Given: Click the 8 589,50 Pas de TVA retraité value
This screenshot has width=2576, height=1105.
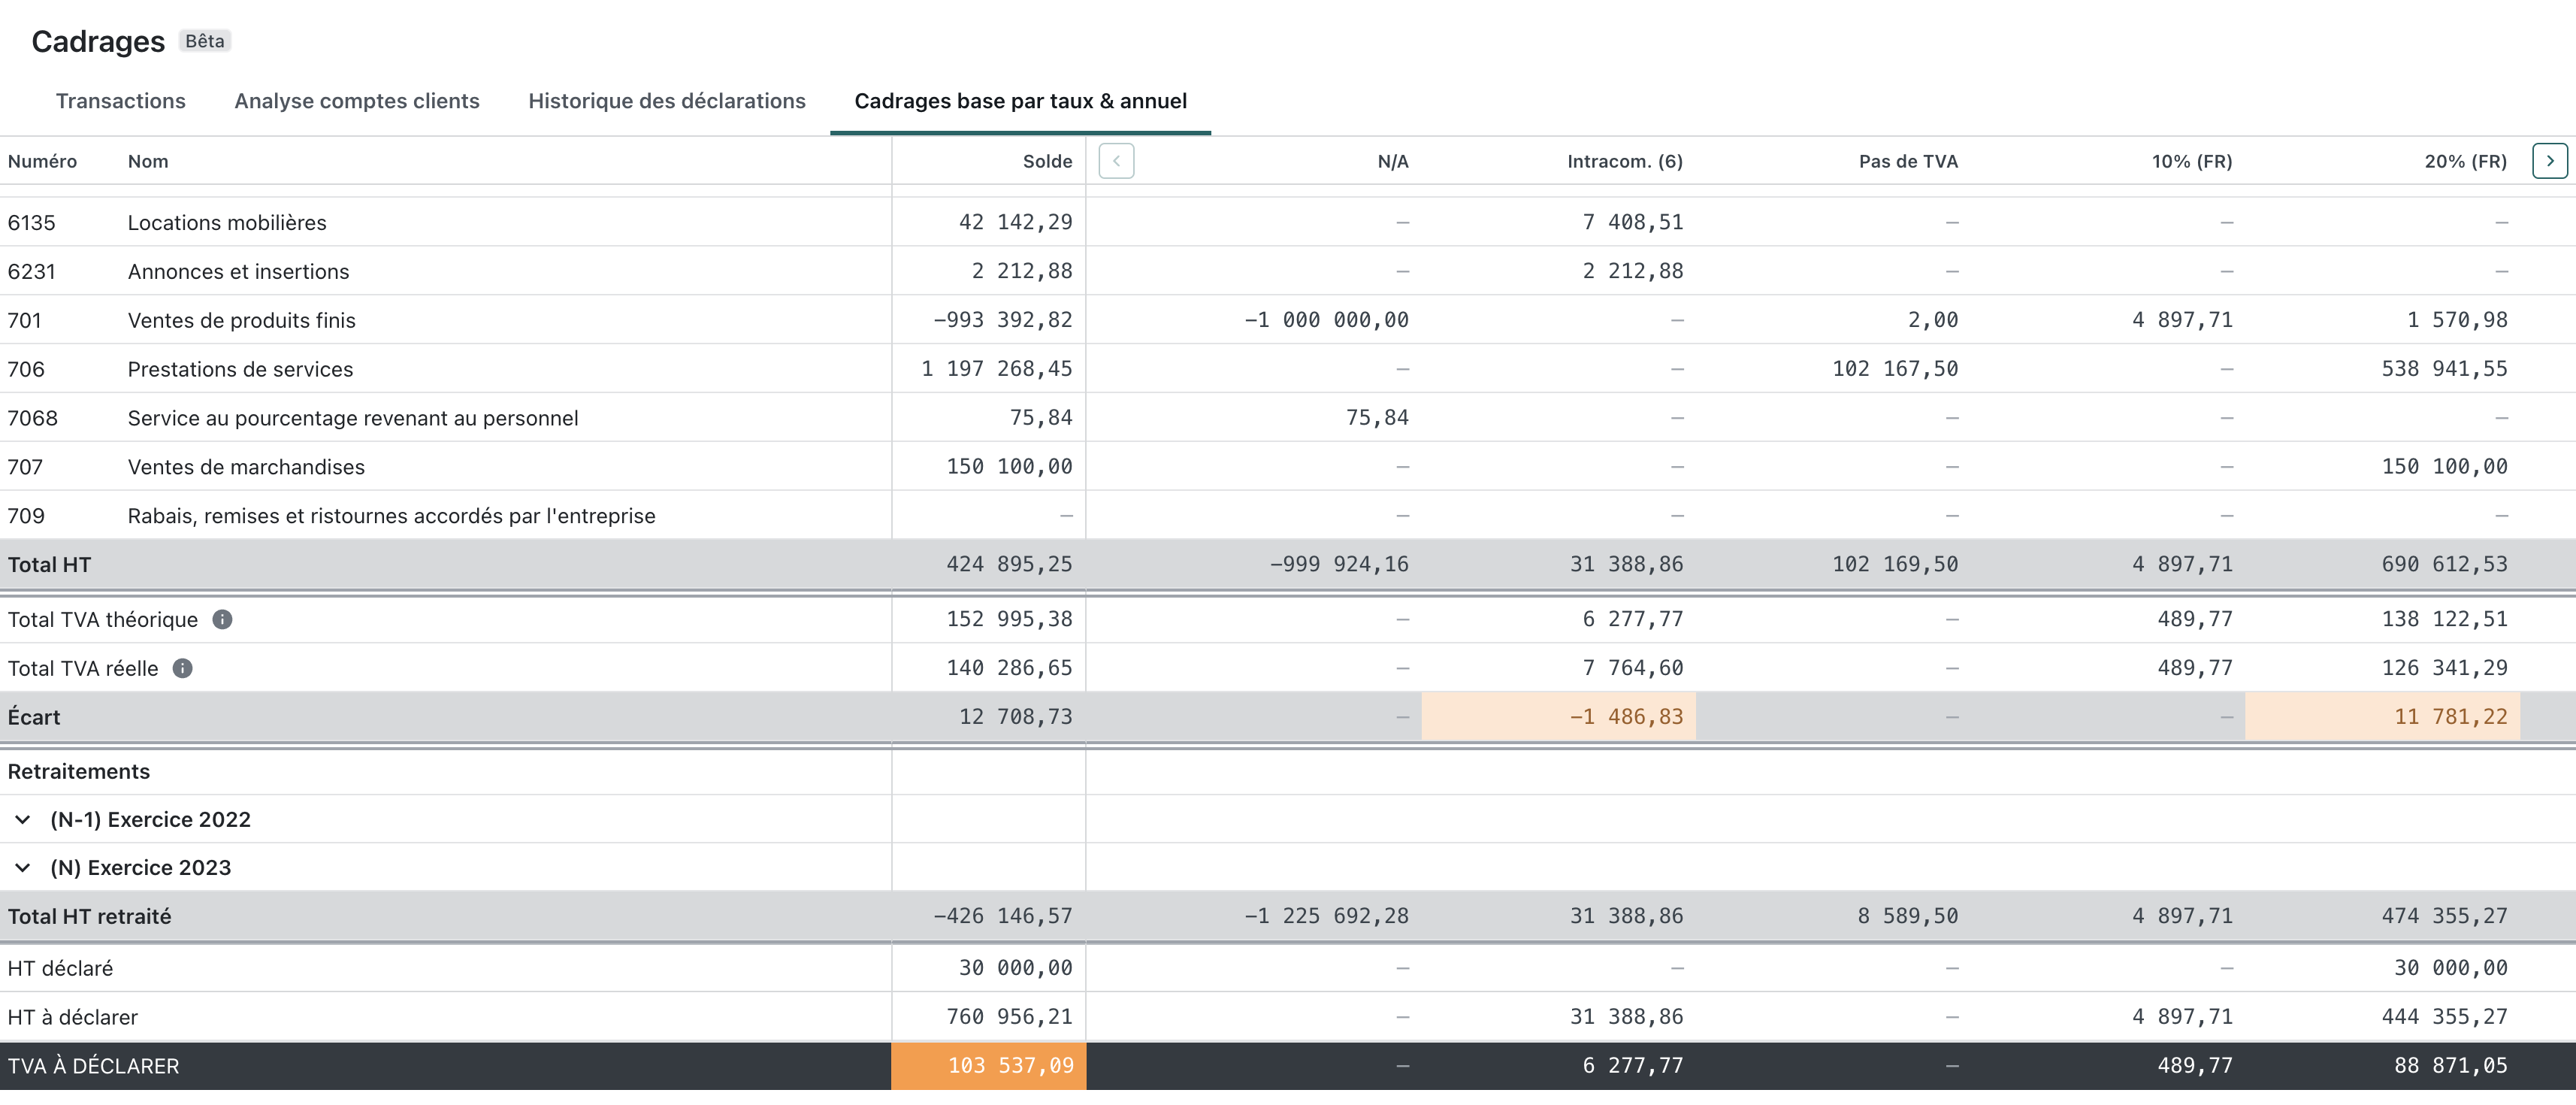Looking at the screenshot, I should [1907, 916].
